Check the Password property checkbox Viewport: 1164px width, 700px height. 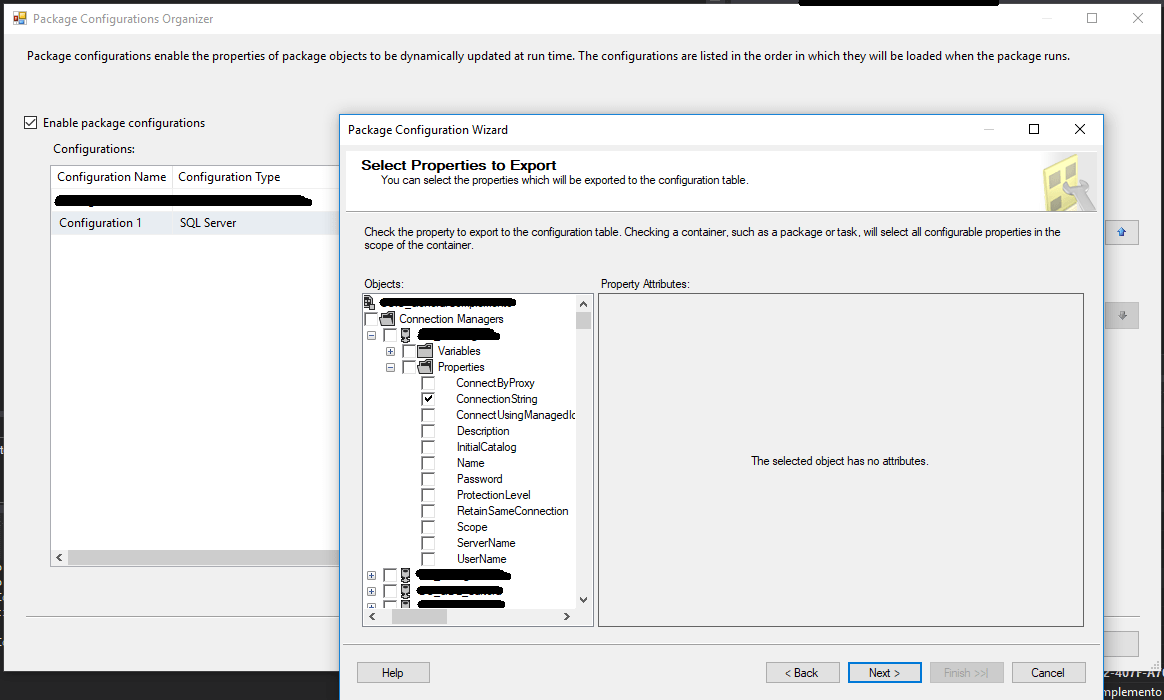point(429,479)
